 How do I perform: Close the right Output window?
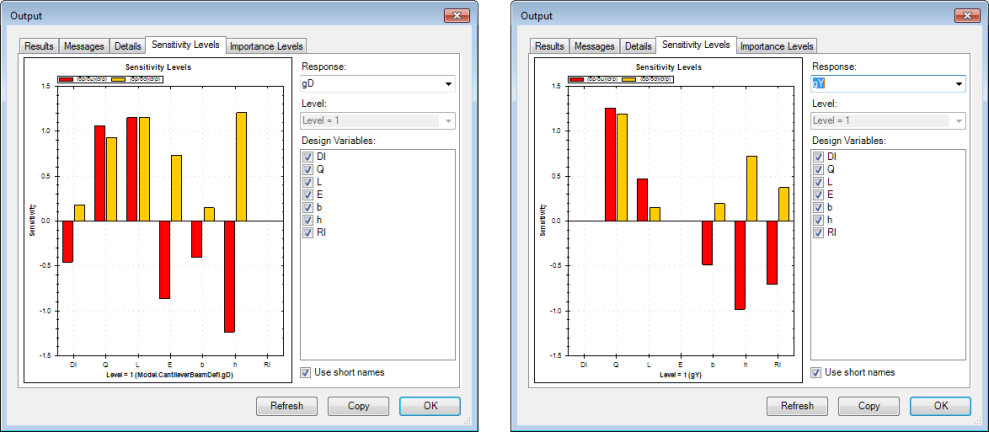point(965,16)
